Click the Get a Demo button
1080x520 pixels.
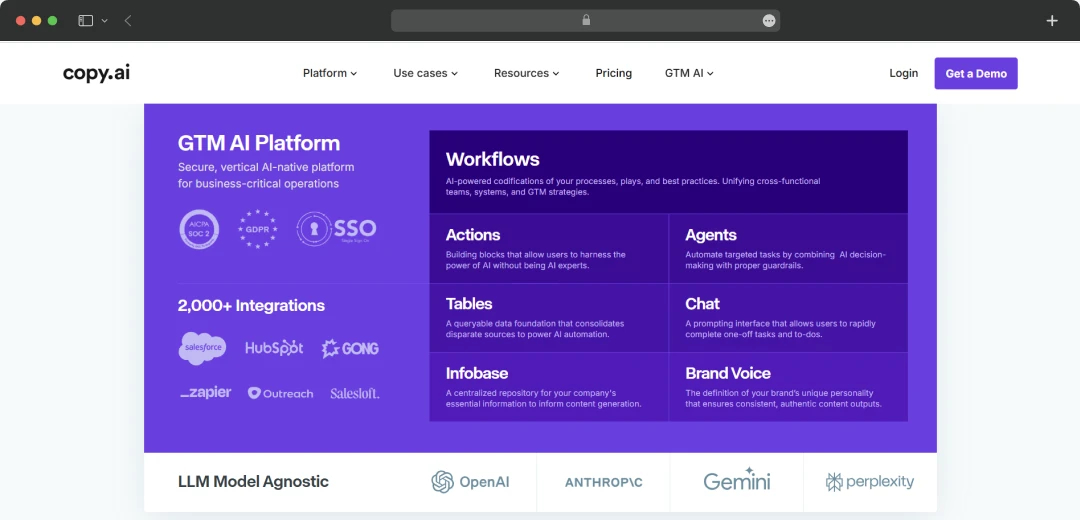(976, 73)
